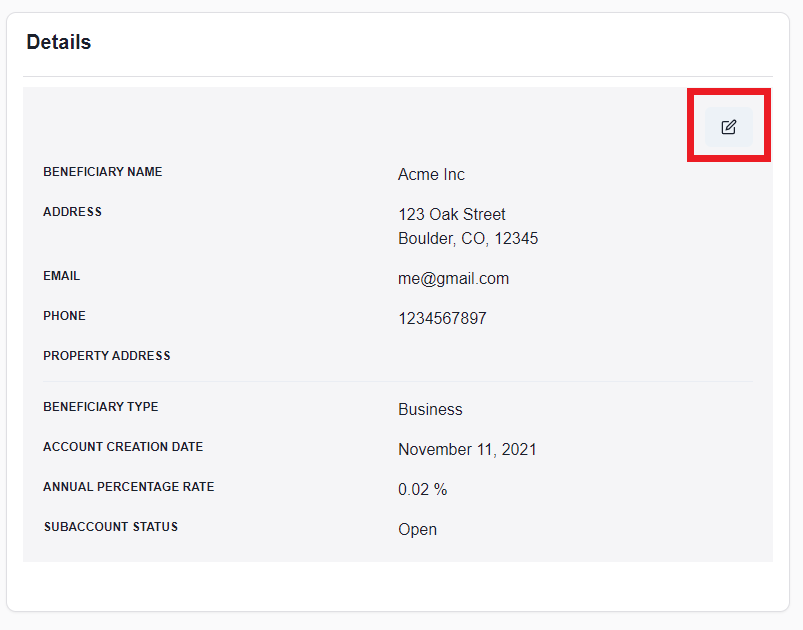
Task: Click the Annual Percentage Rate label
Action: click(x=128, y=487)
